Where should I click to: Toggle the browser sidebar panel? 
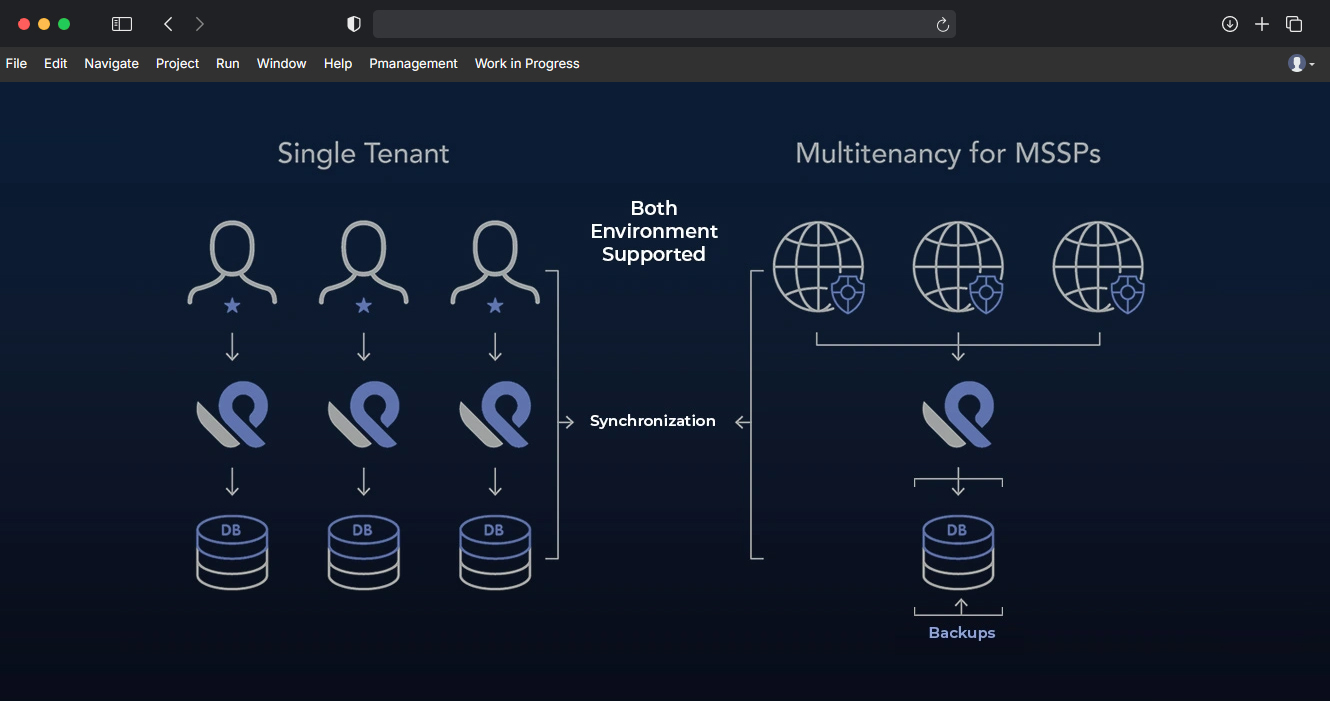[x=122, y=24]
